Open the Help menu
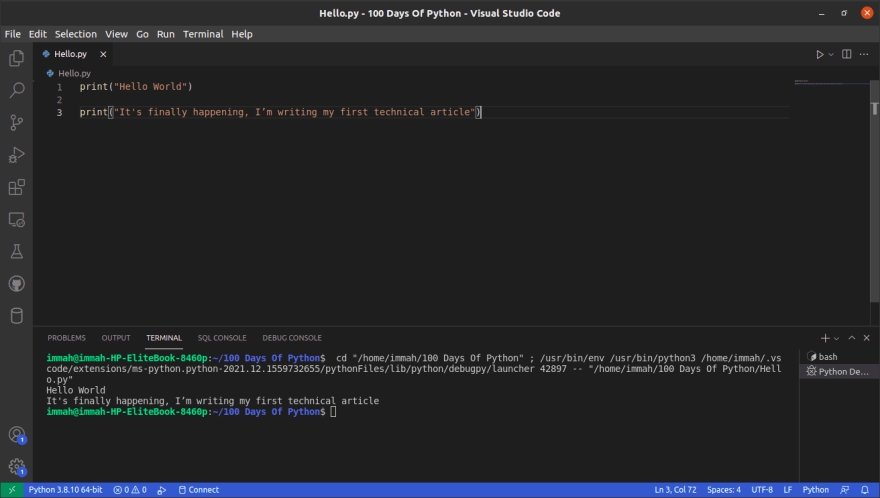Viewport: 880px width, 498px height. (x=242, y=34)
